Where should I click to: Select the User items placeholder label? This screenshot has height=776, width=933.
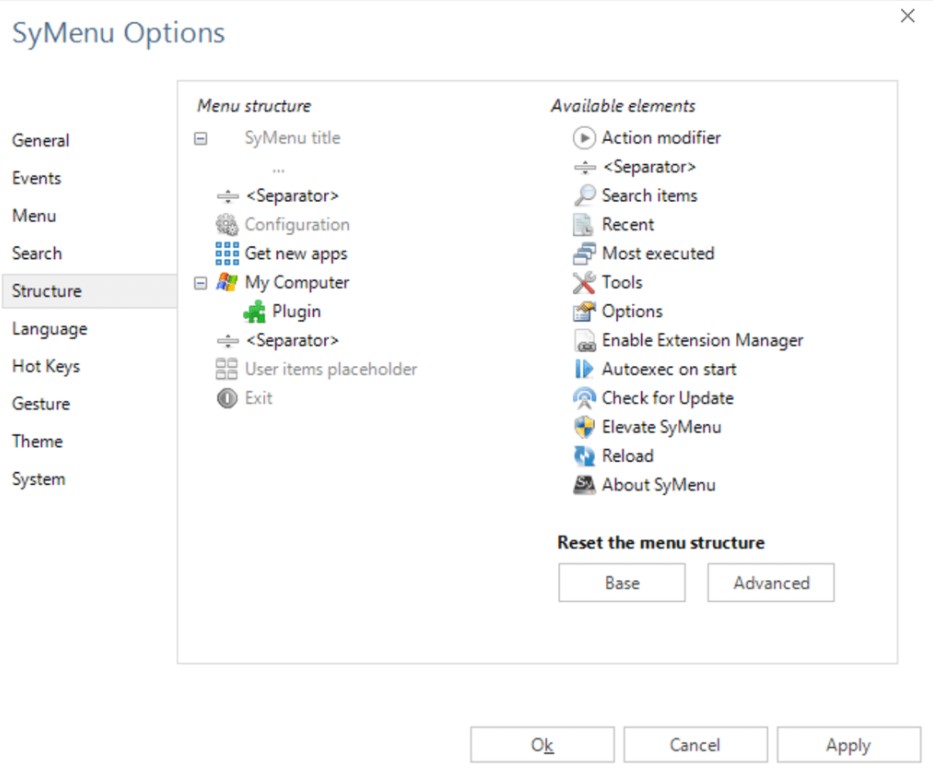point(331,370)
